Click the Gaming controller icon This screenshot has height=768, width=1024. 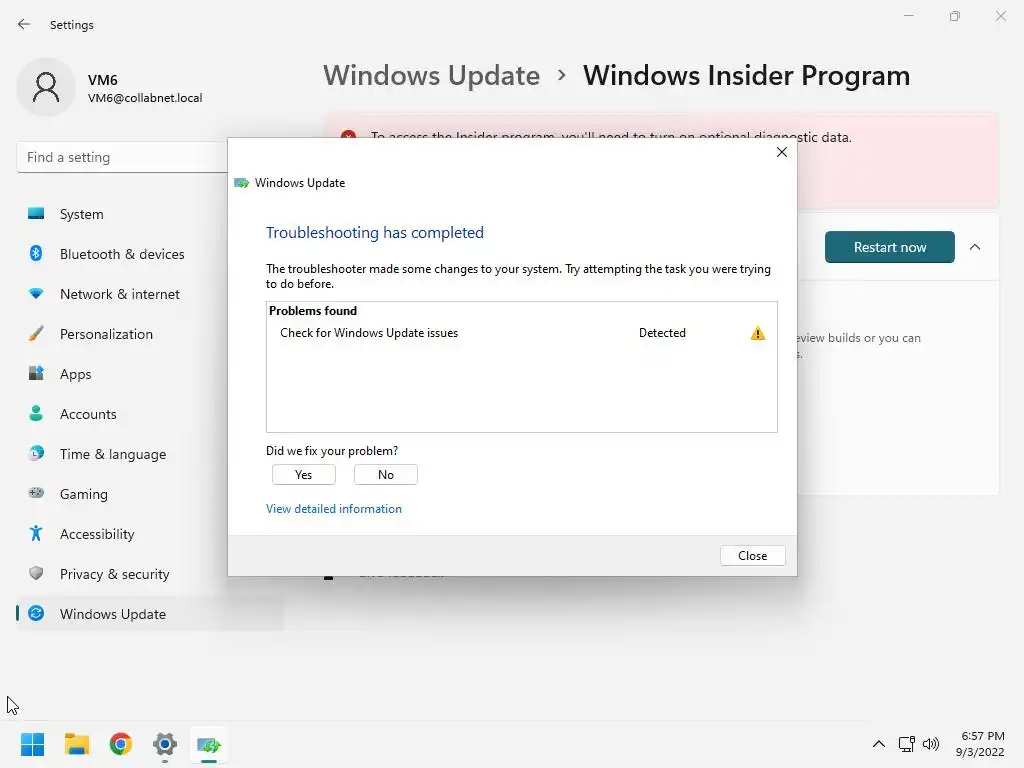pos(36,493)
